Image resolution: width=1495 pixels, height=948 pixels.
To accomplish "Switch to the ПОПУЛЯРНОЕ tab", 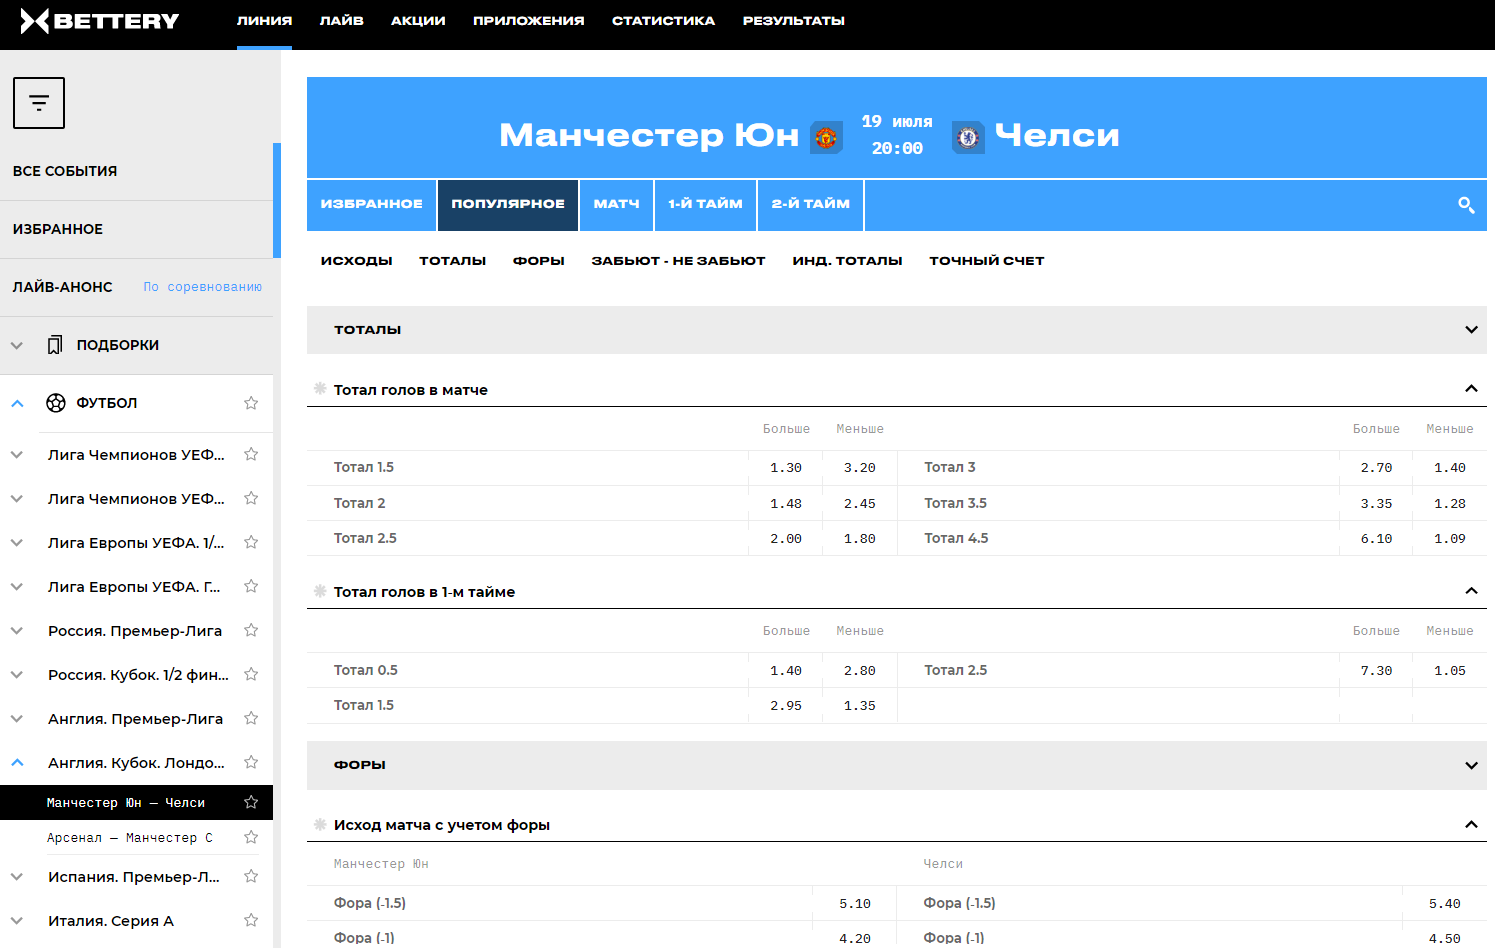I will [x=508, y=204].
